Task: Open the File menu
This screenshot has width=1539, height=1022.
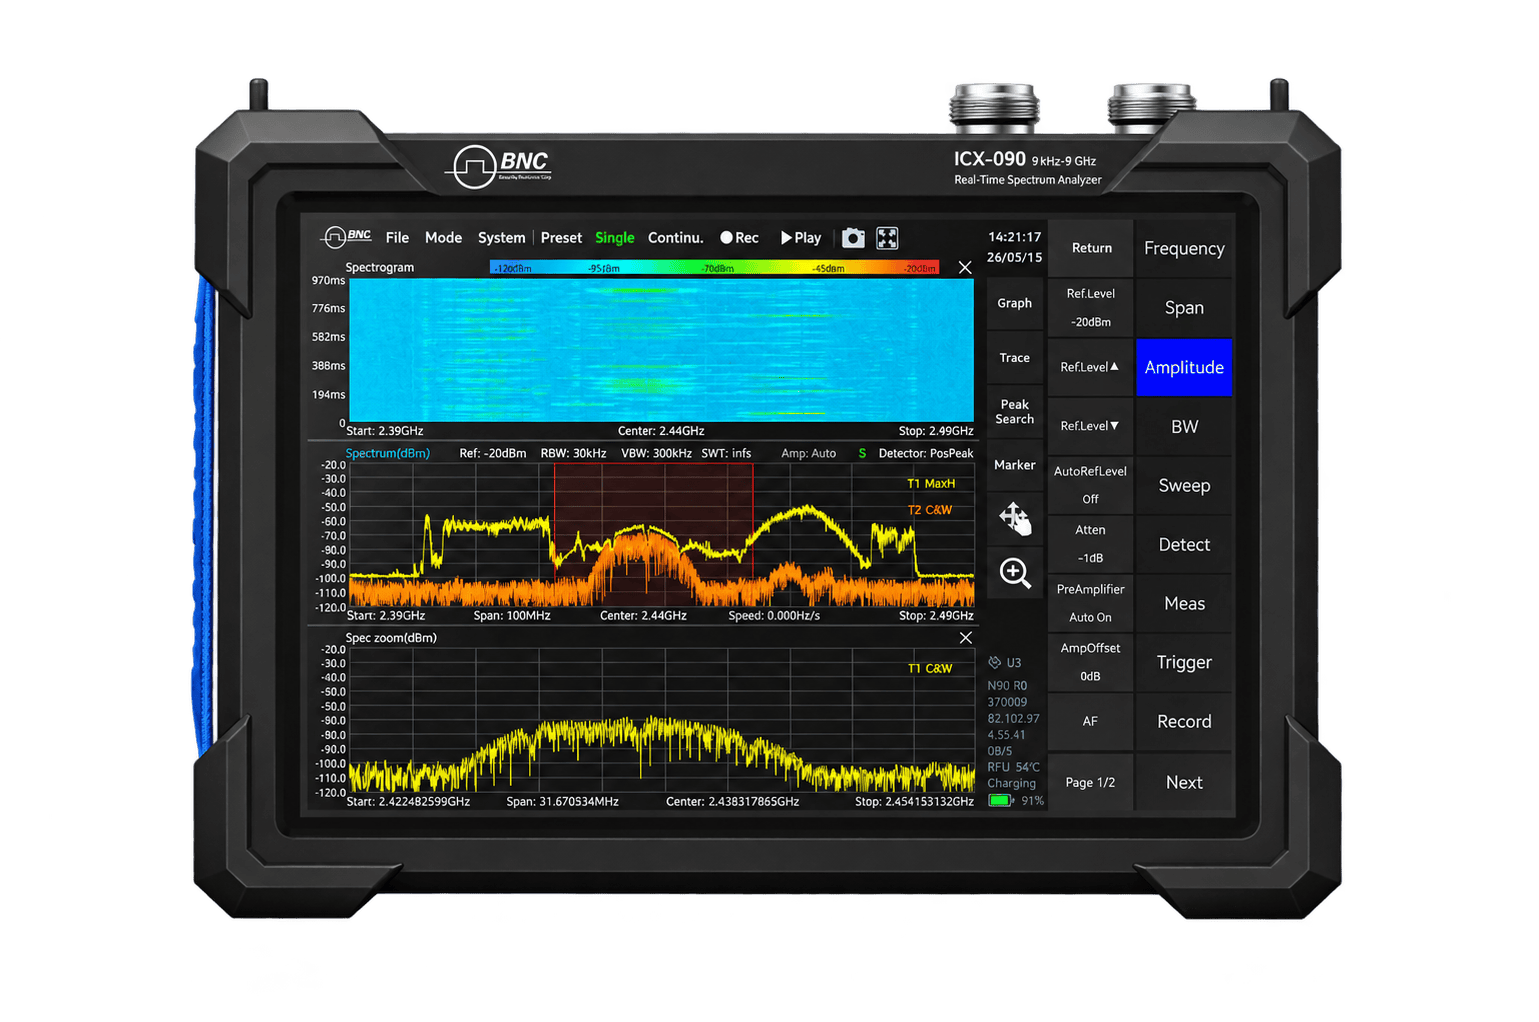Action: [x=397, y=238]
